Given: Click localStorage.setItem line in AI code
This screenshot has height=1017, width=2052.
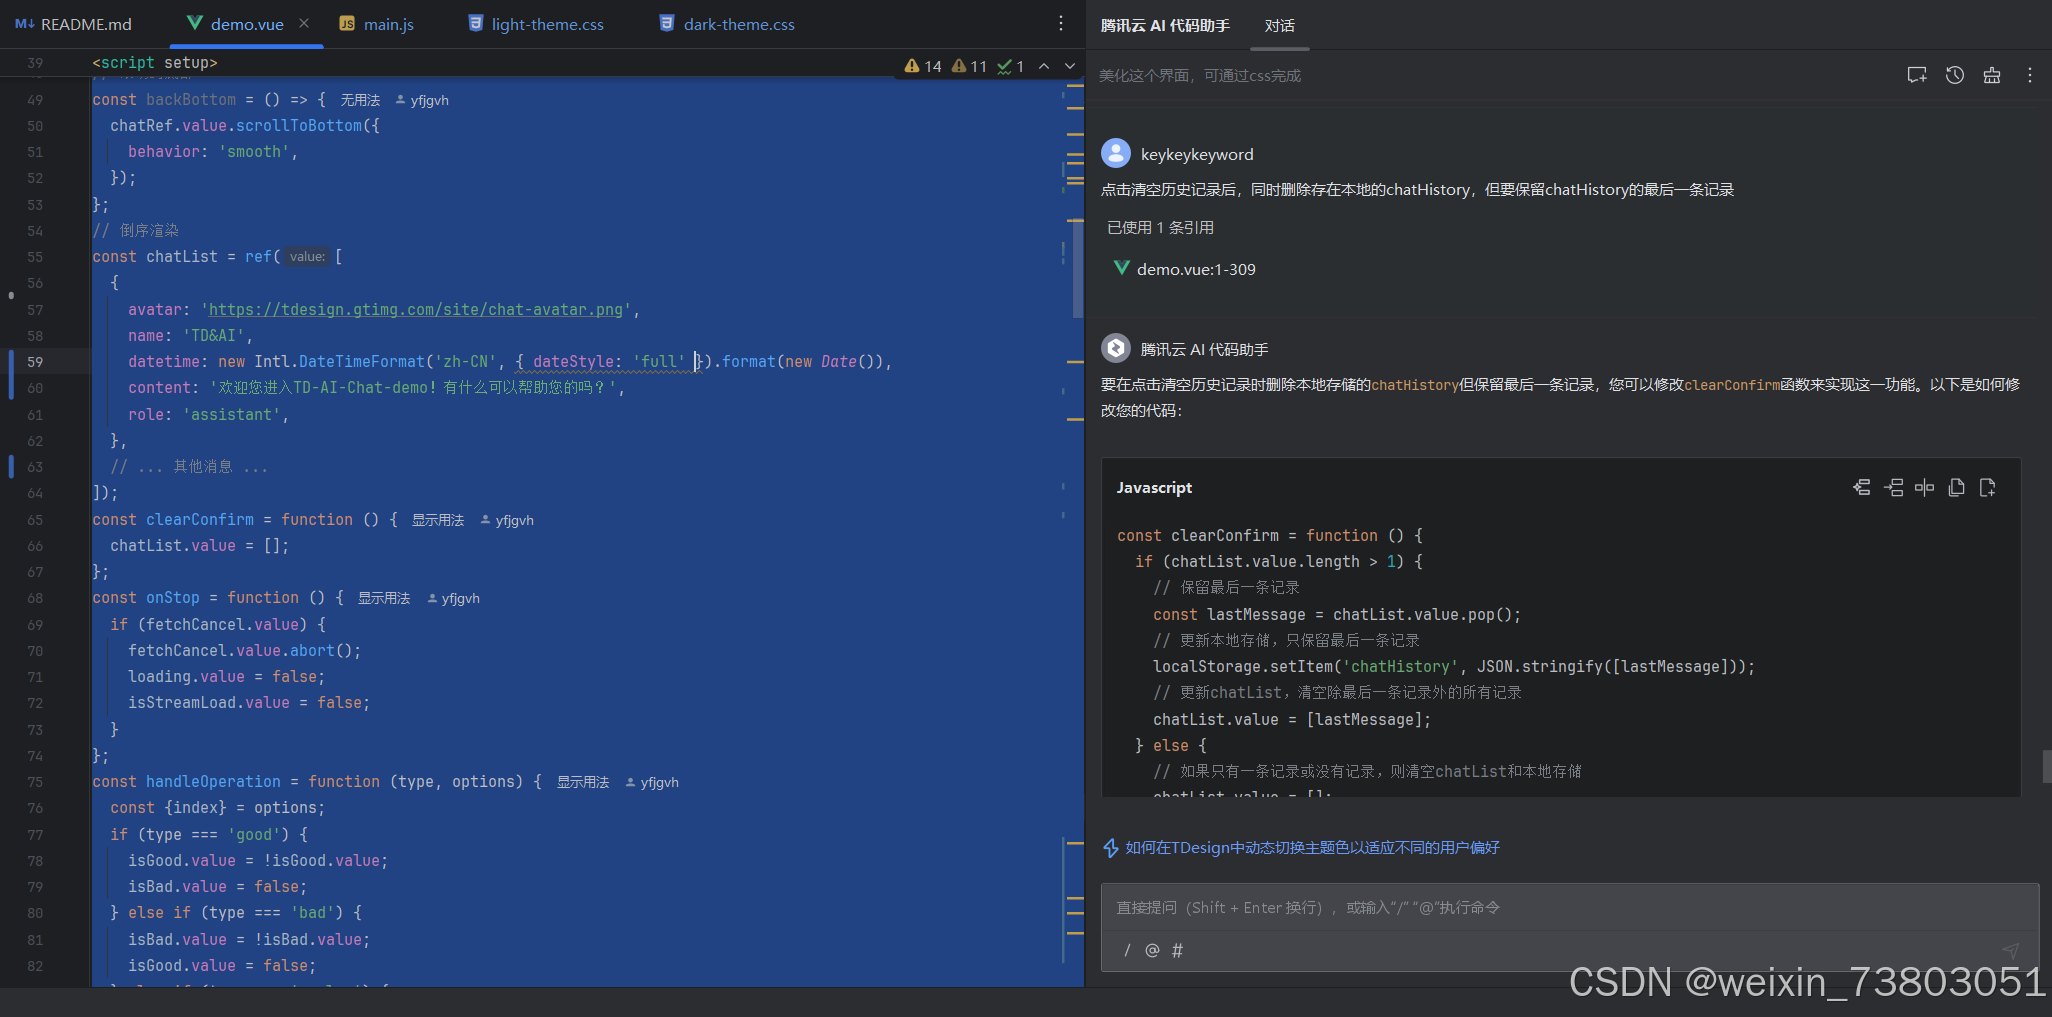Looking at the screenshot, I should tap(1454, 667).
